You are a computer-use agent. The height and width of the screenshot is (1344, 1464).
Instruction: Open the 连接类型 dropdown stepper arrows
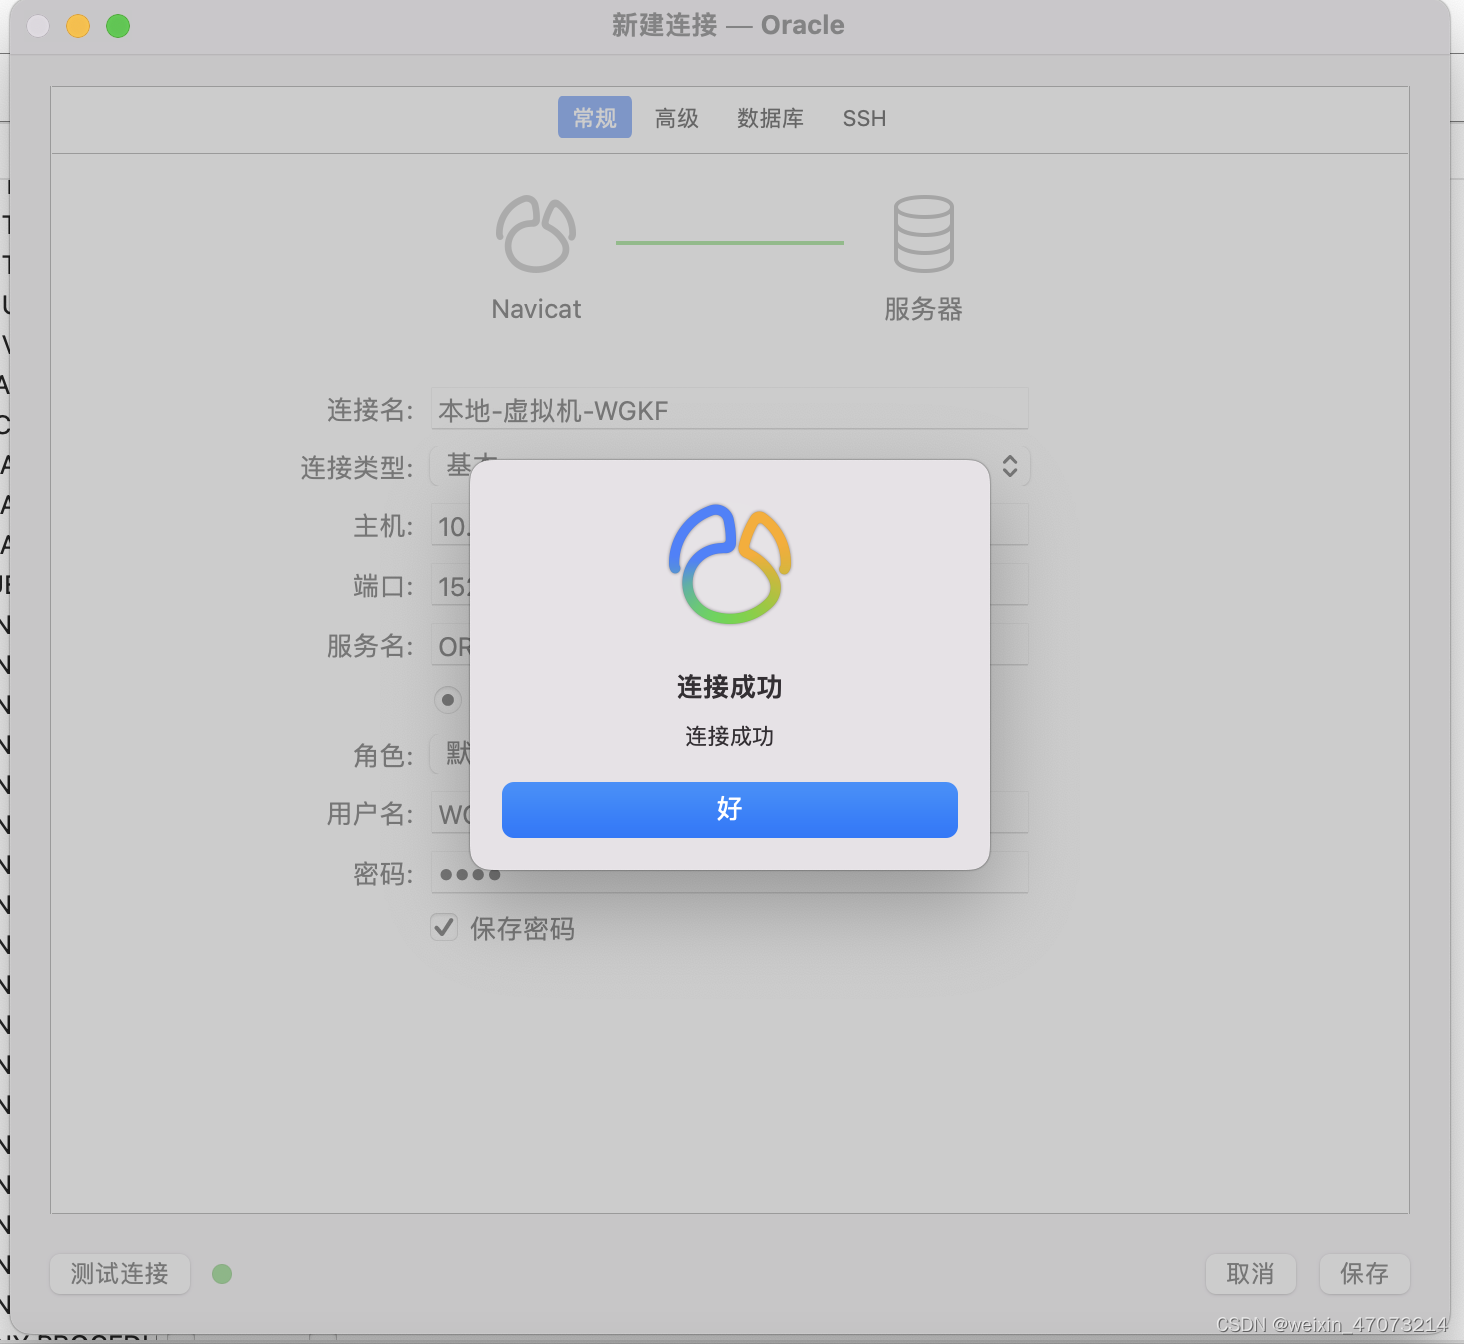point(1010,466)
